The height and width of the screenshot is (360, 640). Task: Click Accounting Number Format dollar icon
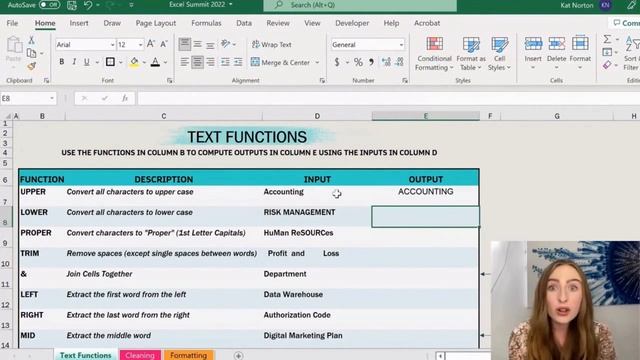tap(337, 62)
